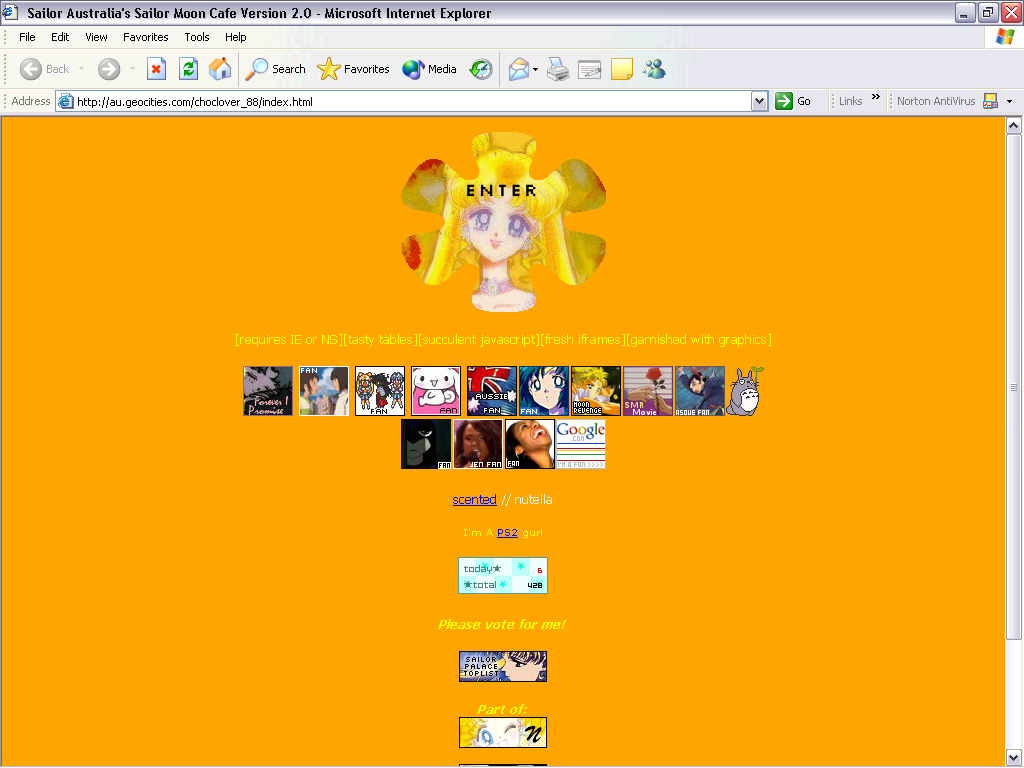The width and height of the screenshot is (1024, 768).
Task: Click the vertical scrollbar thumb
Action: [x=1013, y=387]
